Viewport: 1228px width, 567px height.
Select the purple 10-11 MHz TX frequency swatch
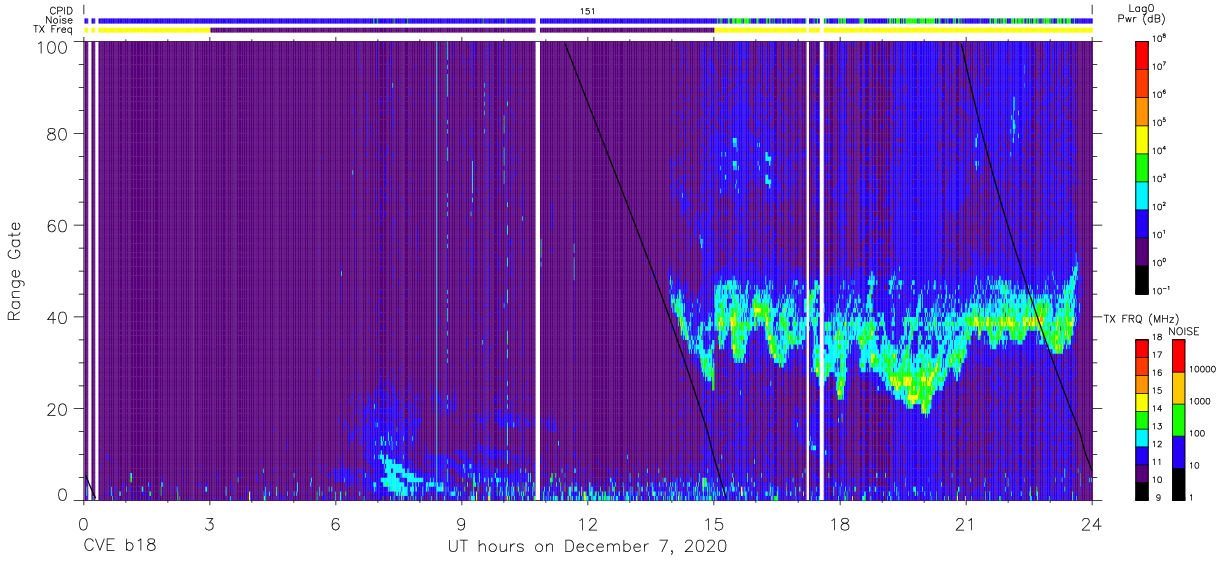(1143, 473)
